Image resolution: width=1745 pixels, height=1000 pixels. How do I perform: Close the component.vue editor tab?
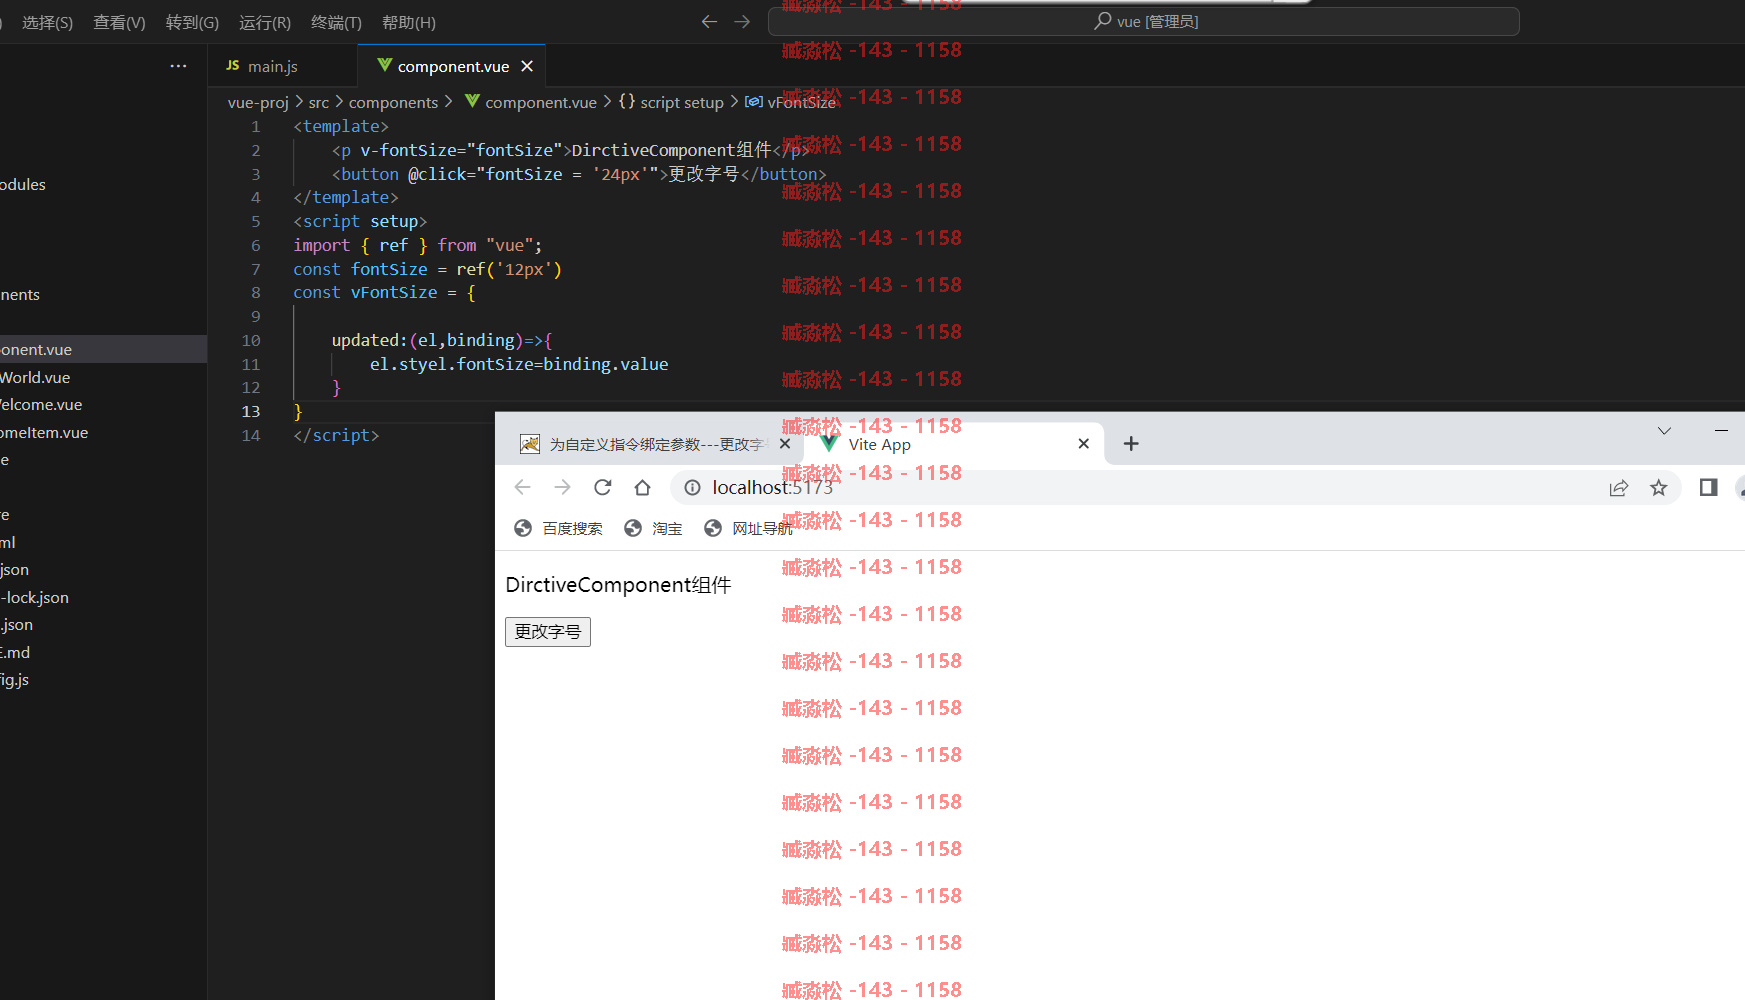pos(527,66)
